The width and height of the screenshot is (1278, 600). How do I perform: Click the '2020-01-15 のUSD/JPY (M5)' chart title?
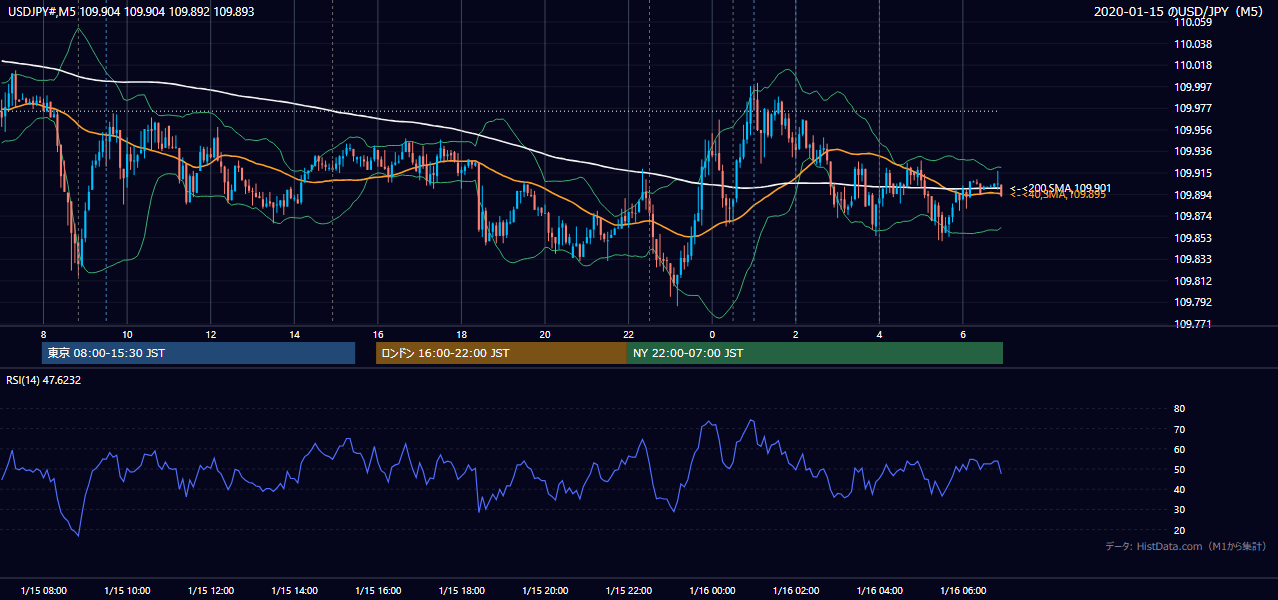click(x=1180, y=12)
